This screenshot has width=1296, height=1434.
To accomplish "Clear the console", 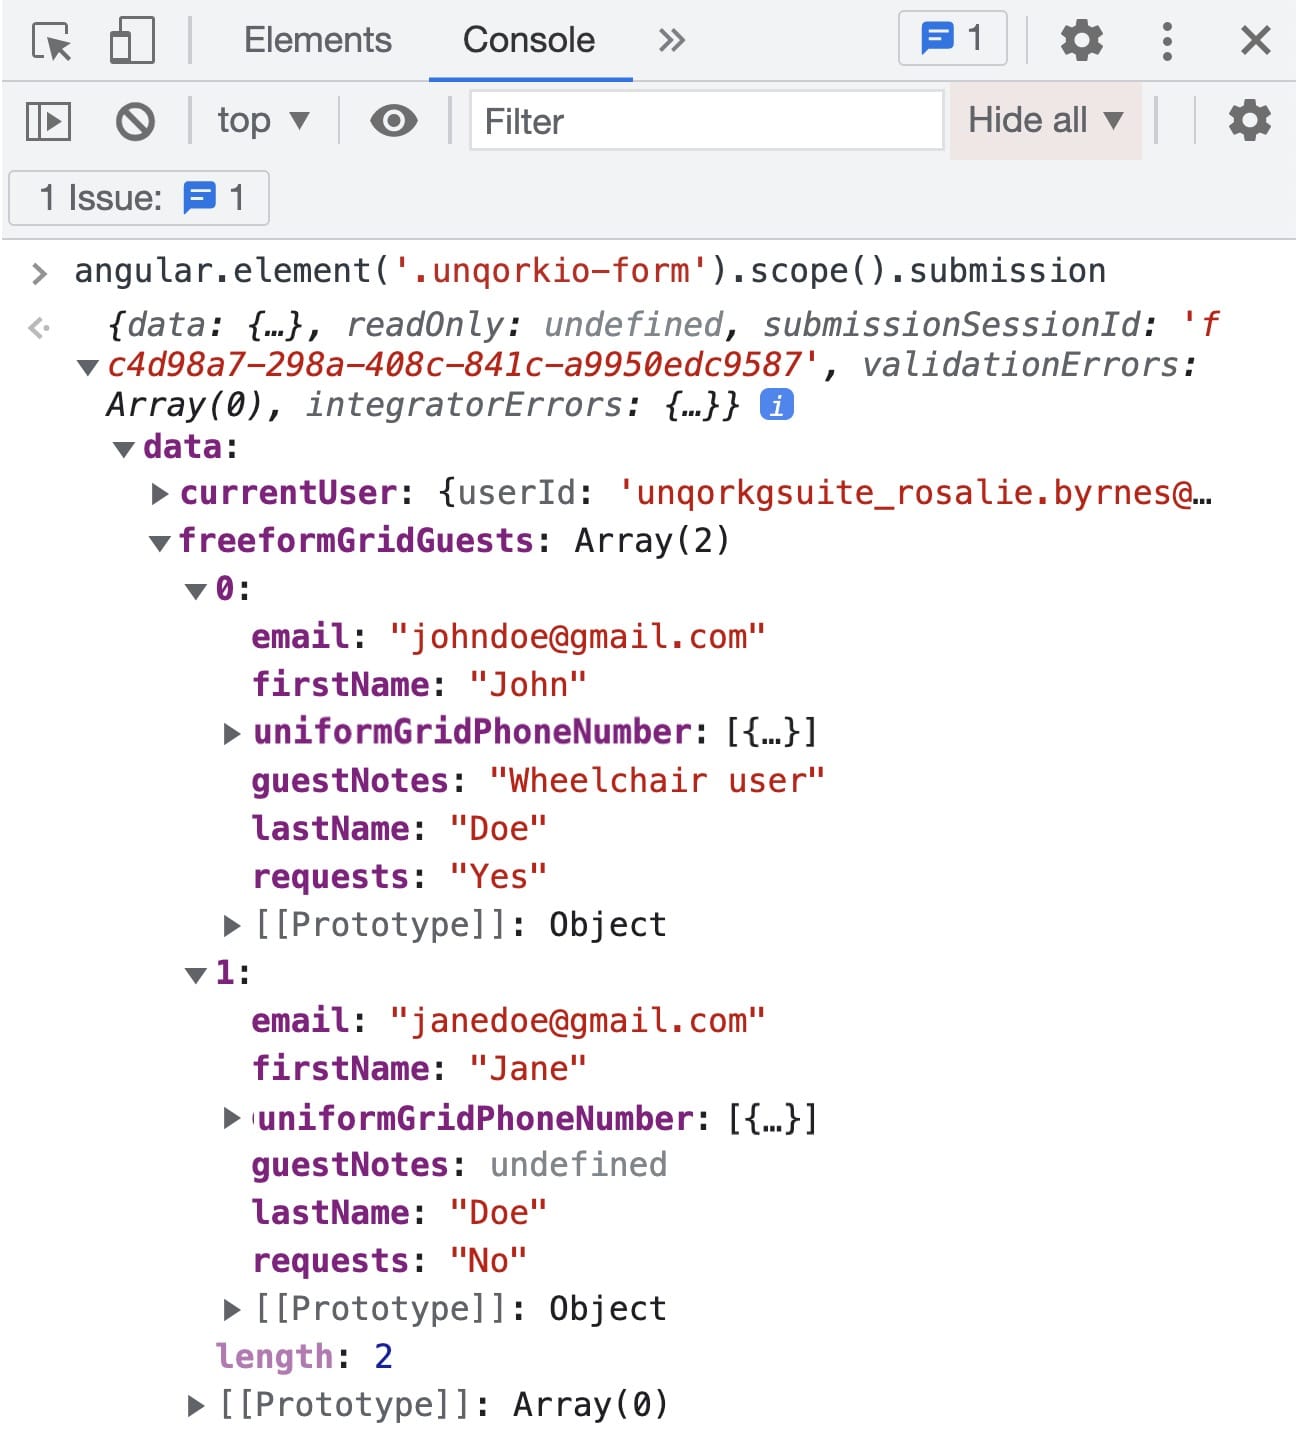I will tap(135, 122).
